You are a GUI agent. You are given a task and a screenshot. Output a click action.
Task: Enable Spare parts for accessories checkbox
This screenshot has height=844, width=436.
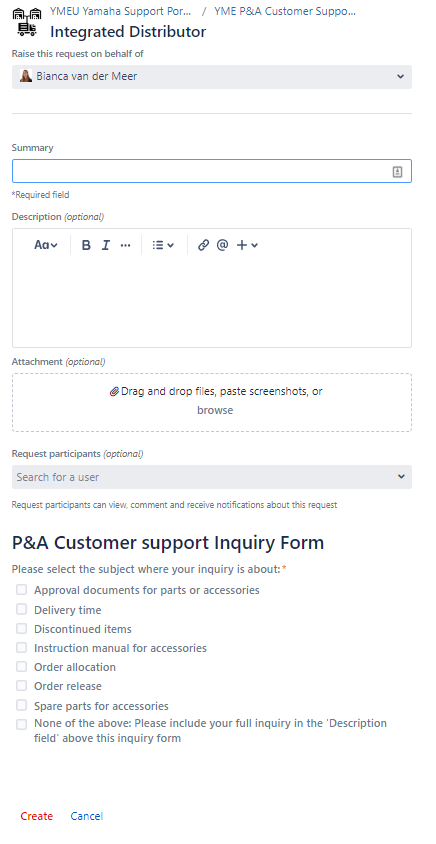(22, 705)
